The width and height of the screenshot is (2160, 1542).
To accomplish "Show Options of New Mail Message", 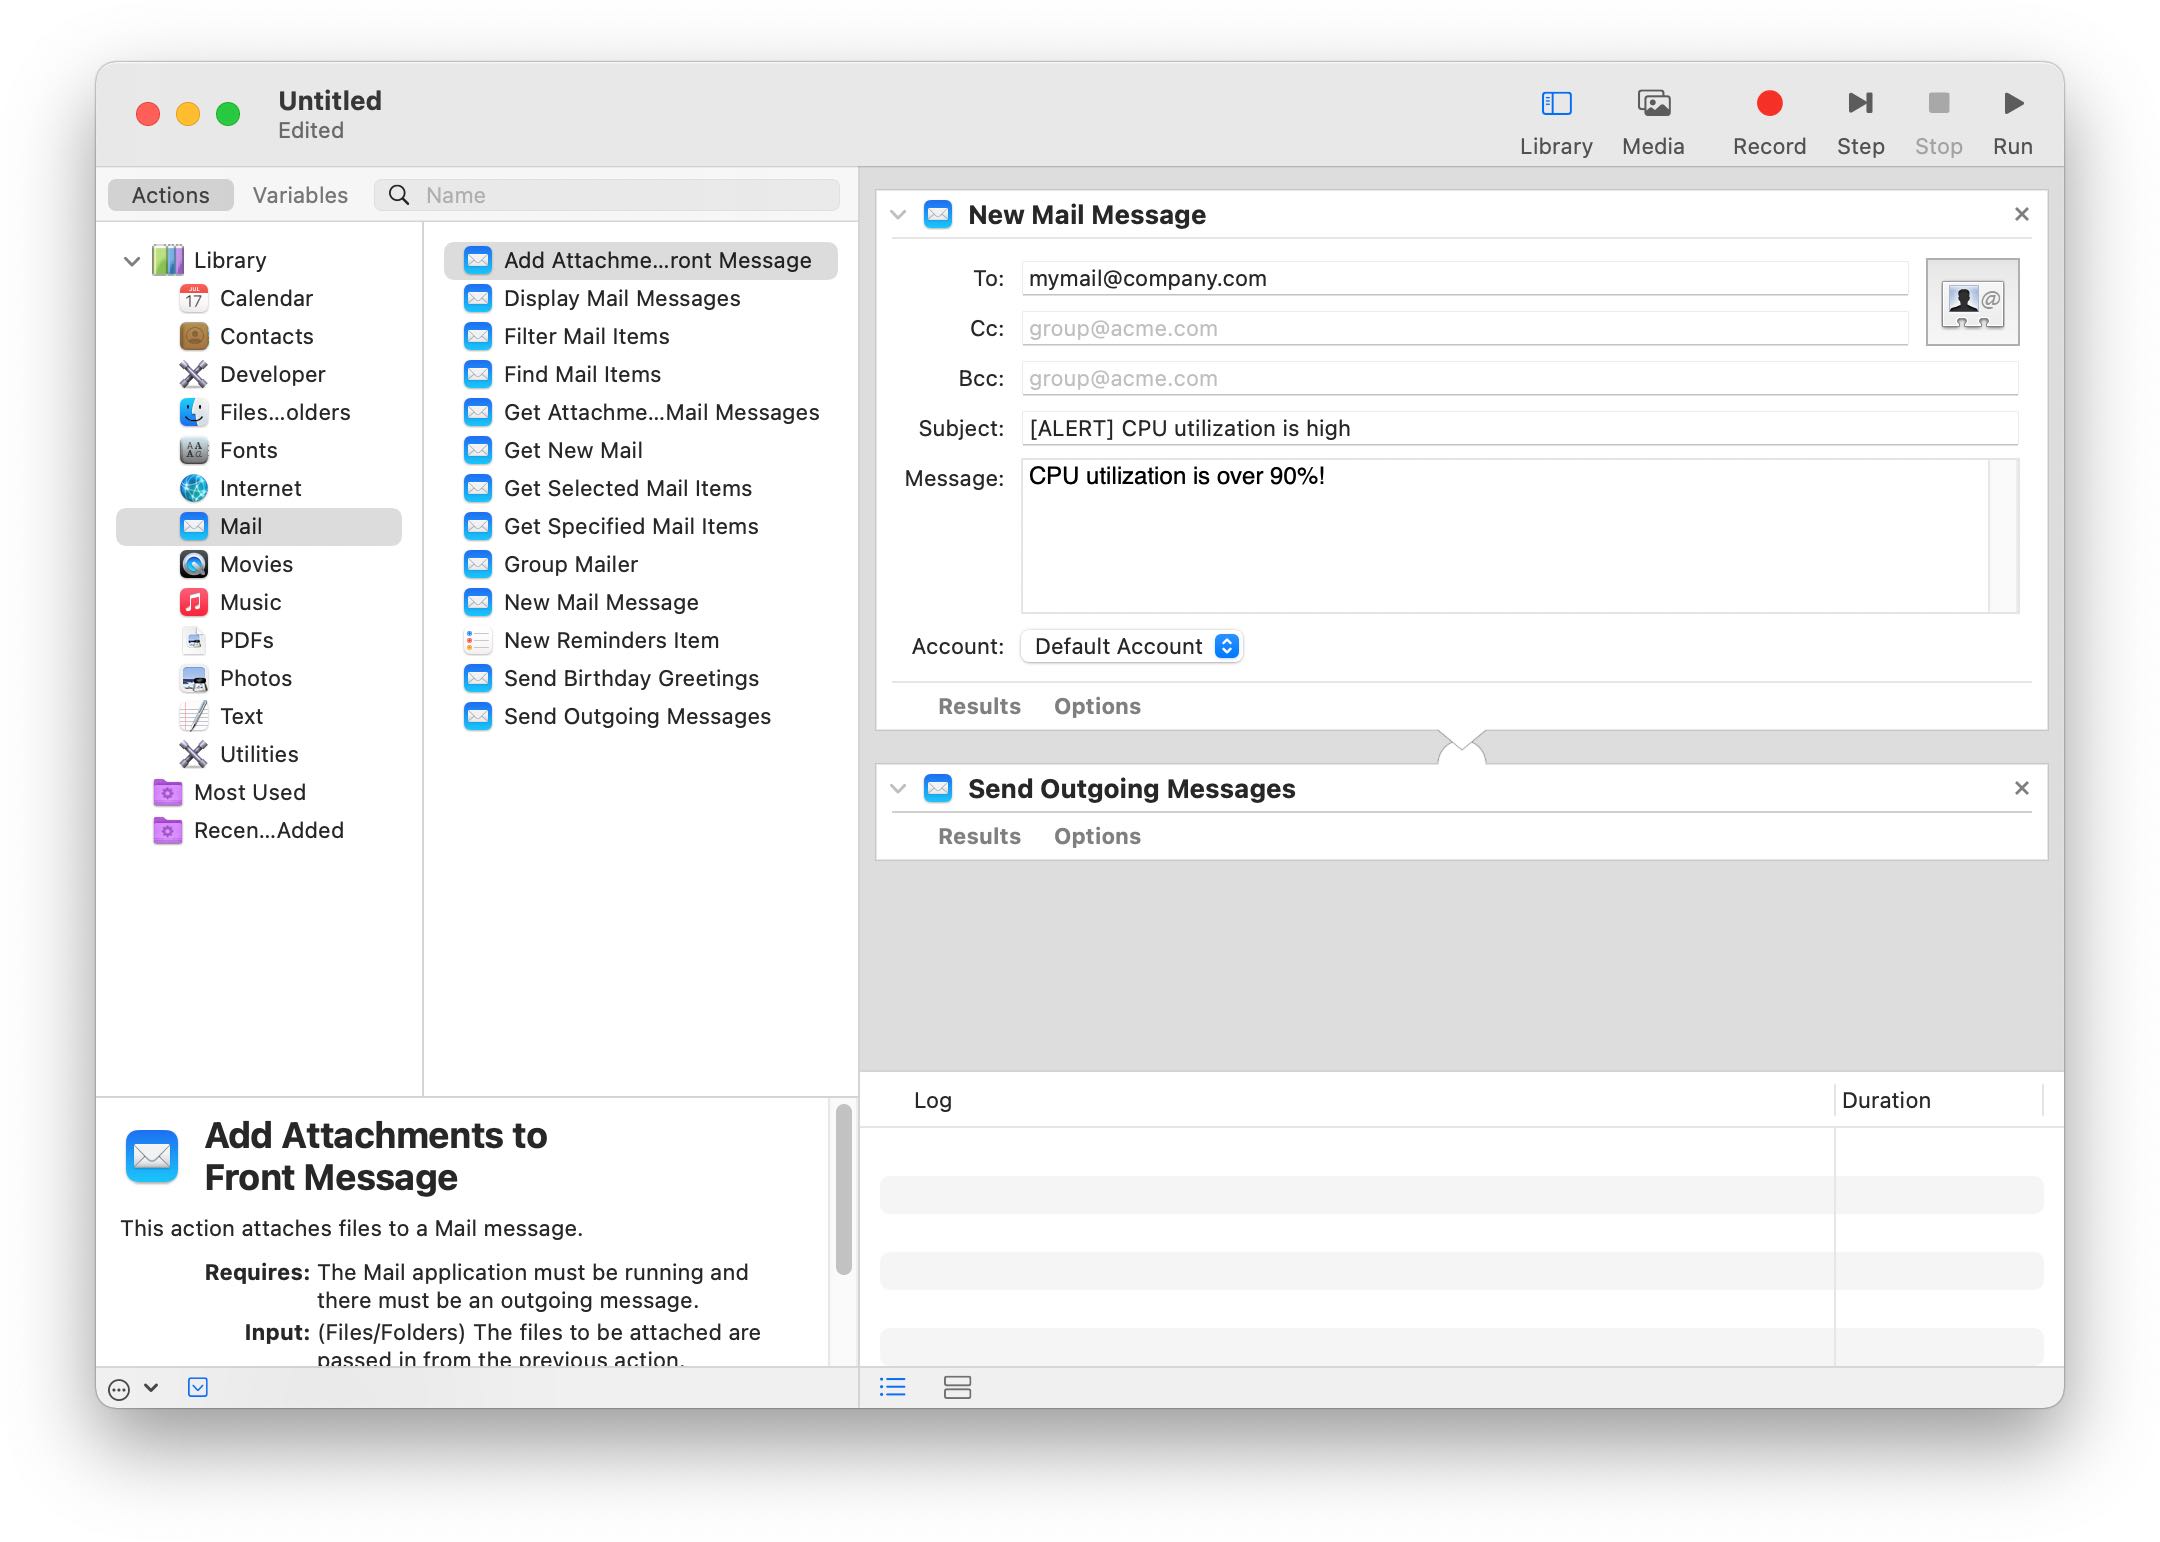I will coord(1097,706).
